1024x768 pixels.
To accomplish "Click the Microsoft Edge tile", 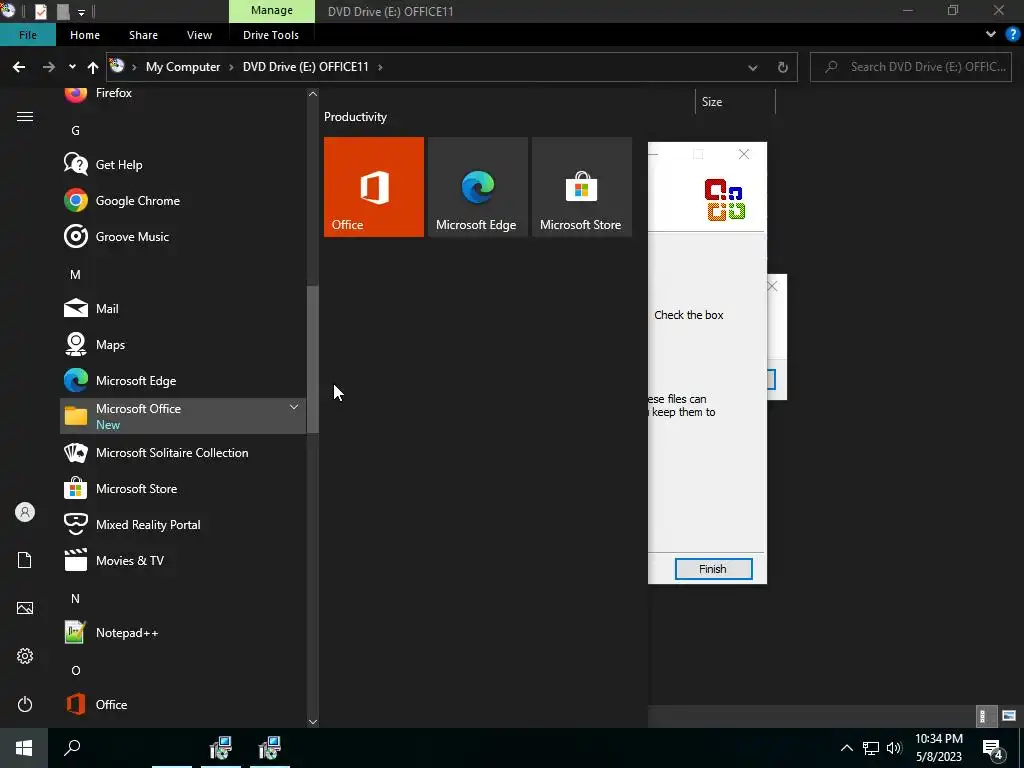I will click(x=477, y=187).
